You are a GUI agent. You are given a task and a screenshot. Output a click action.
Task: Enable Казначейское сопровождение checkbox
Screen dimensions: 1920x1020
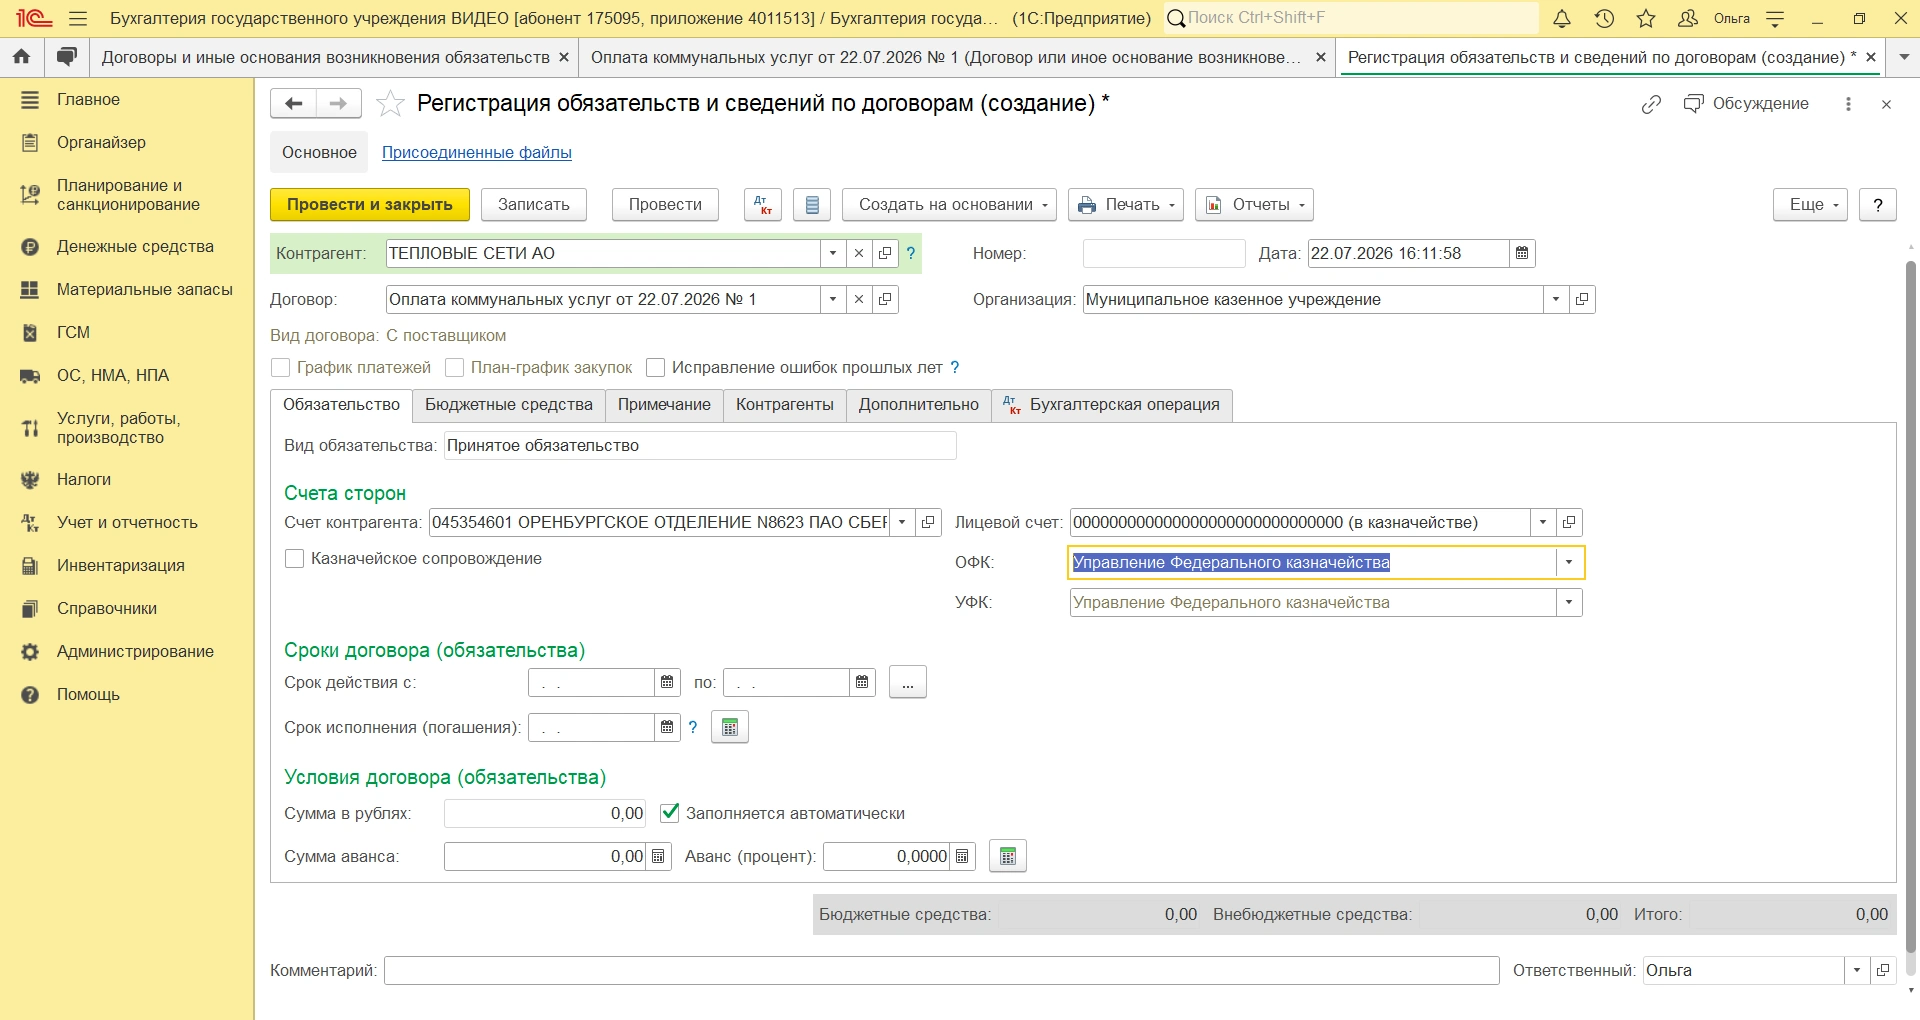[x=295, y=559]
